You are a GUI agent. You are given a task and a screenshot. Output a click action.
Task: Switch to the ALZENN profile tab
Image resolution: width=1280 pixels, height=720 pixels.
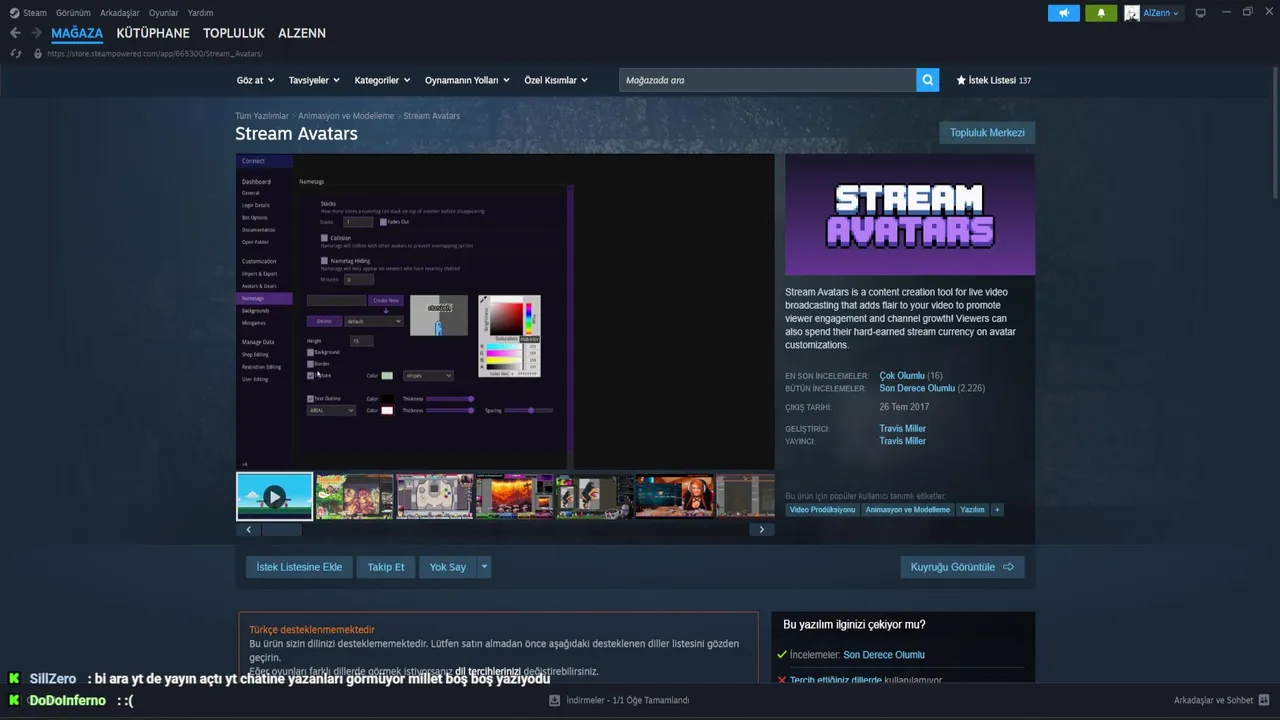pos(302,33)
